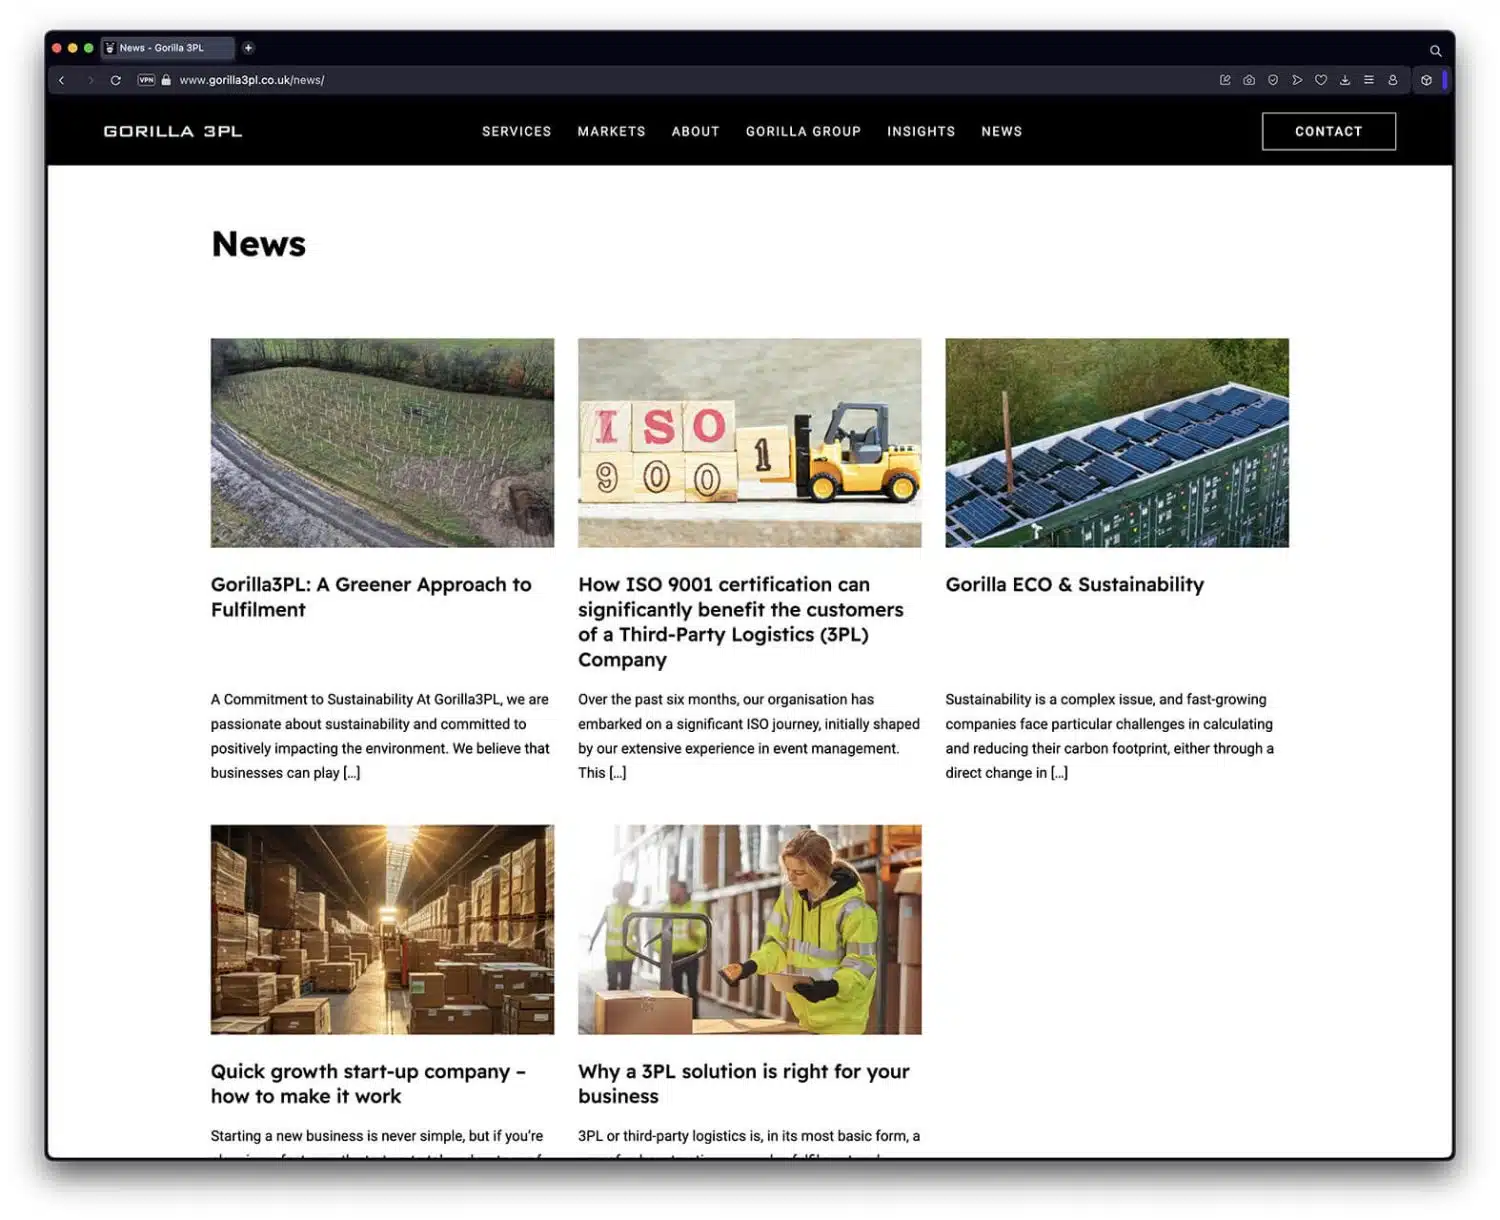Image resolution: width=1500 pixels, height=1220 pixels.
Task: Click excerpt starting 'Sustainability is a complex issue'
Action: tap(1109, 736)
